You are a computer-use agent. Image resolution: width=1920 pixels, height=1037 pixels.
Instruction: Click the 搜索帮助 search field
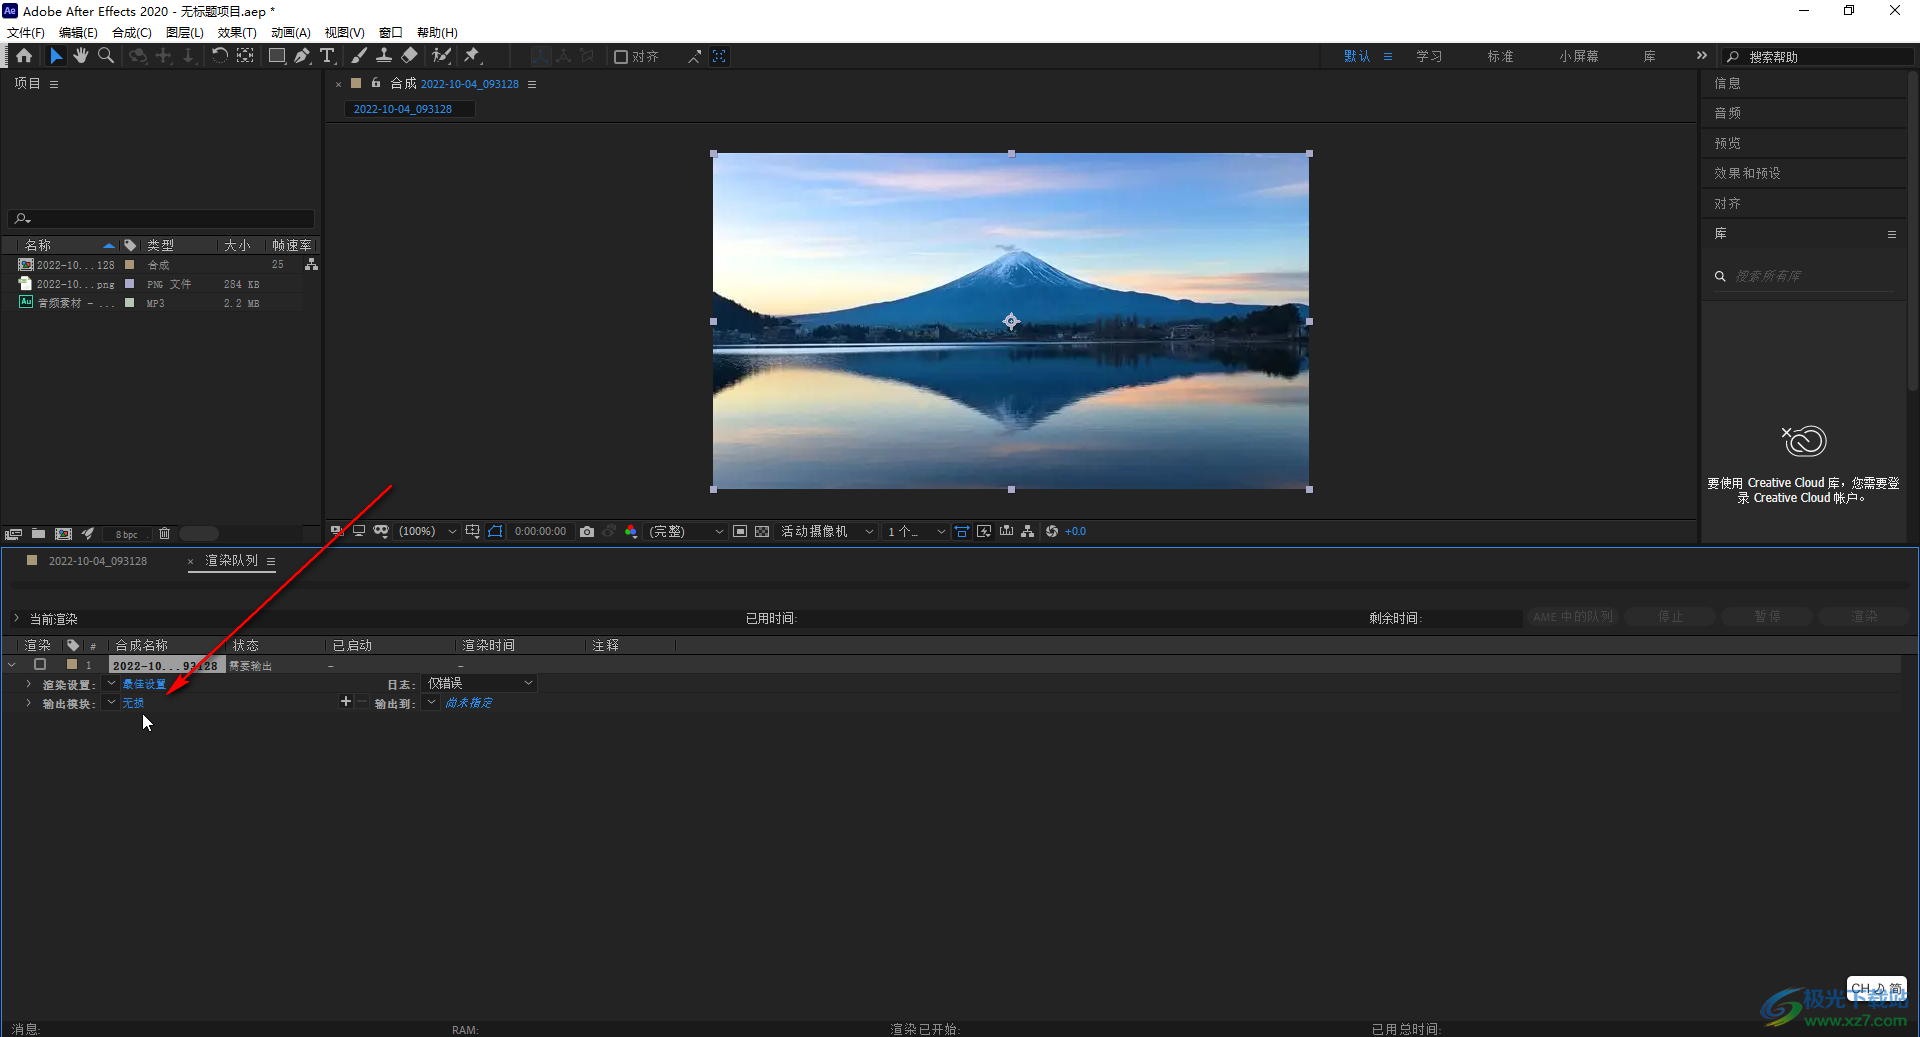[x=1816, y=57]
